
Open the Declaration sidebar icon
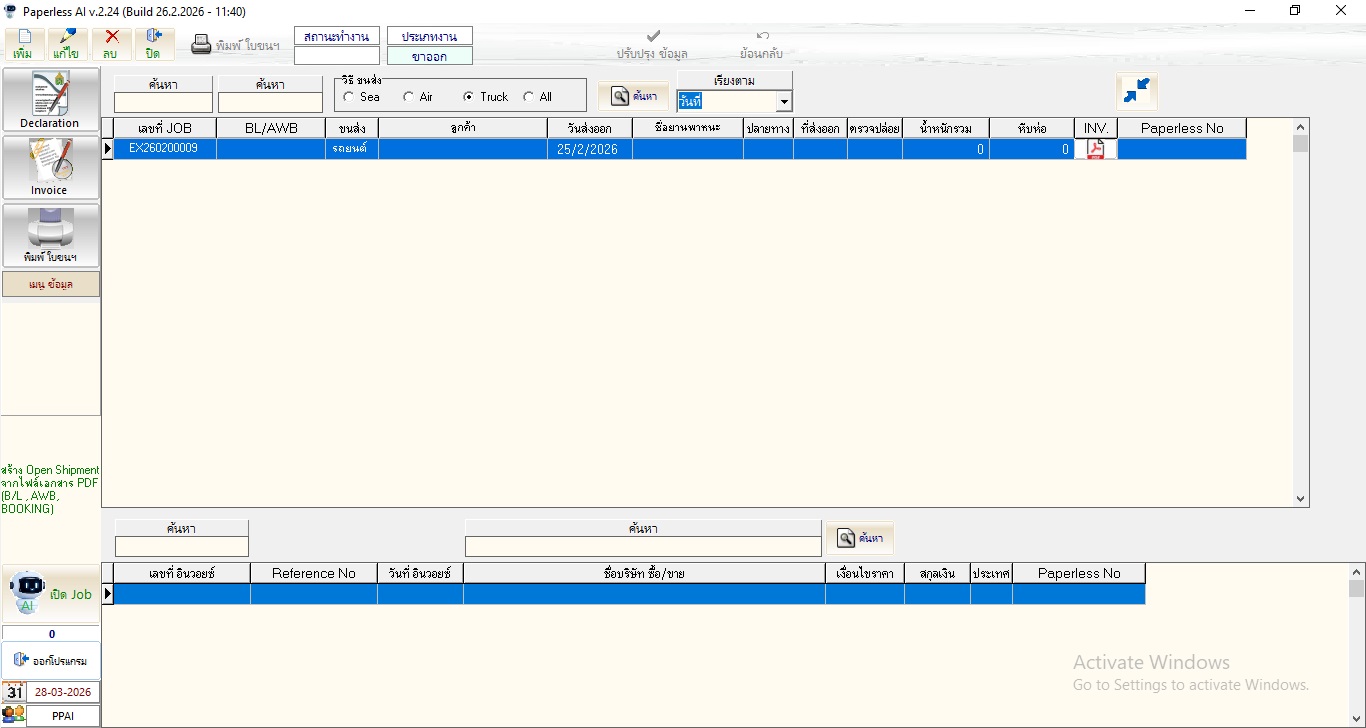pos(50,100)
